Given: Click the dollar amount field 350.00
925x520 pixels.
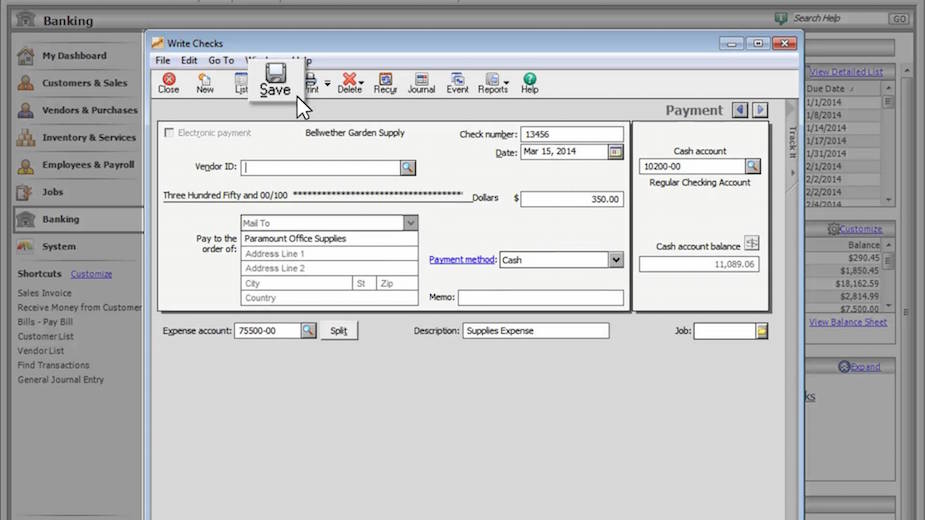Looking at the screenshot, I should [x=572, y=199].
